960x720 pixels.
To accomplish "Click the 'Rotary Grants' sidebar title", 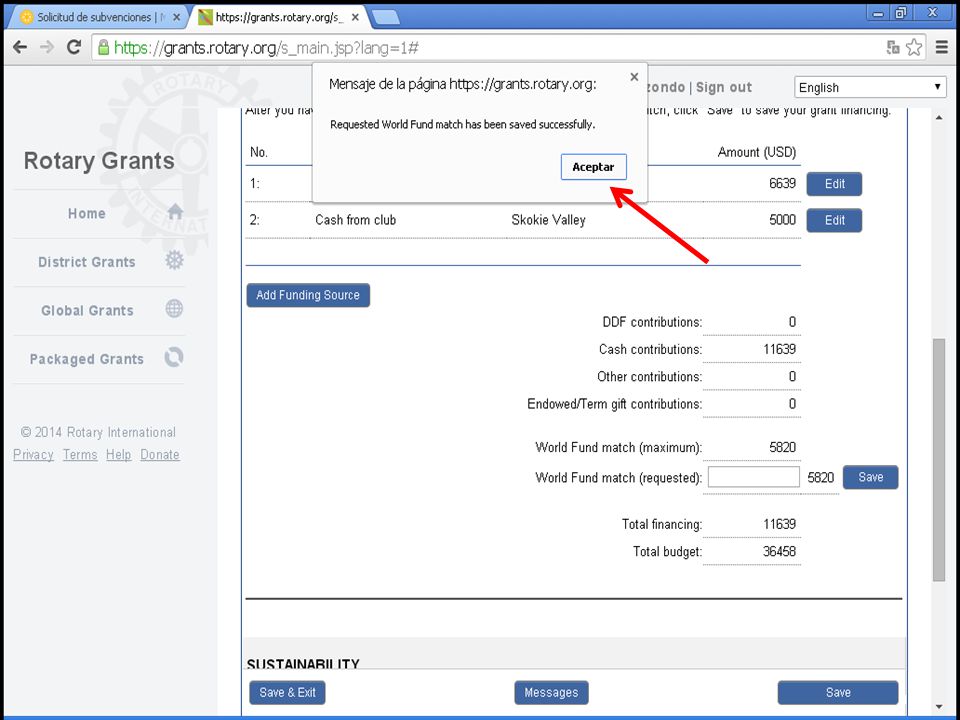I will click(99, 161).
